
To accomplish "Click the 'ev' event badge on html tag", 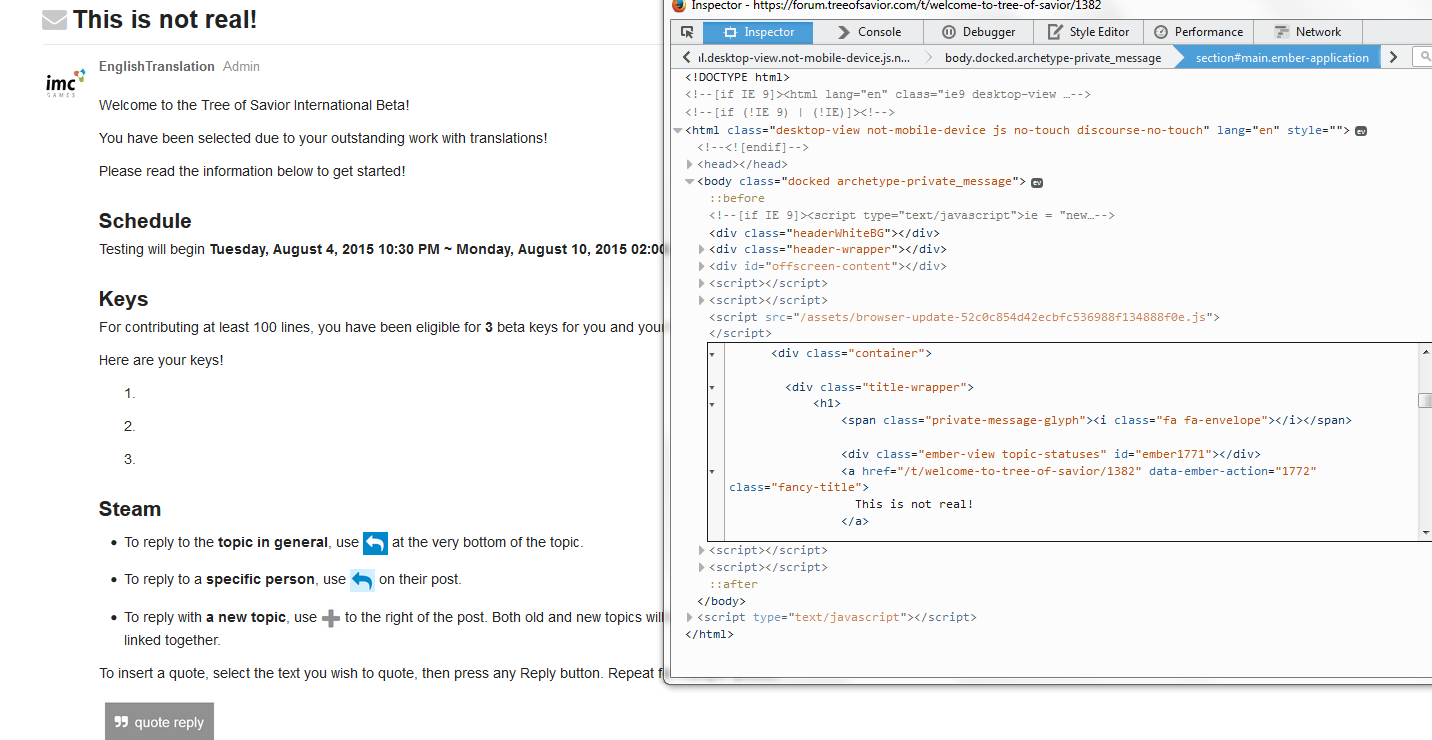I will coord(1361,131).
